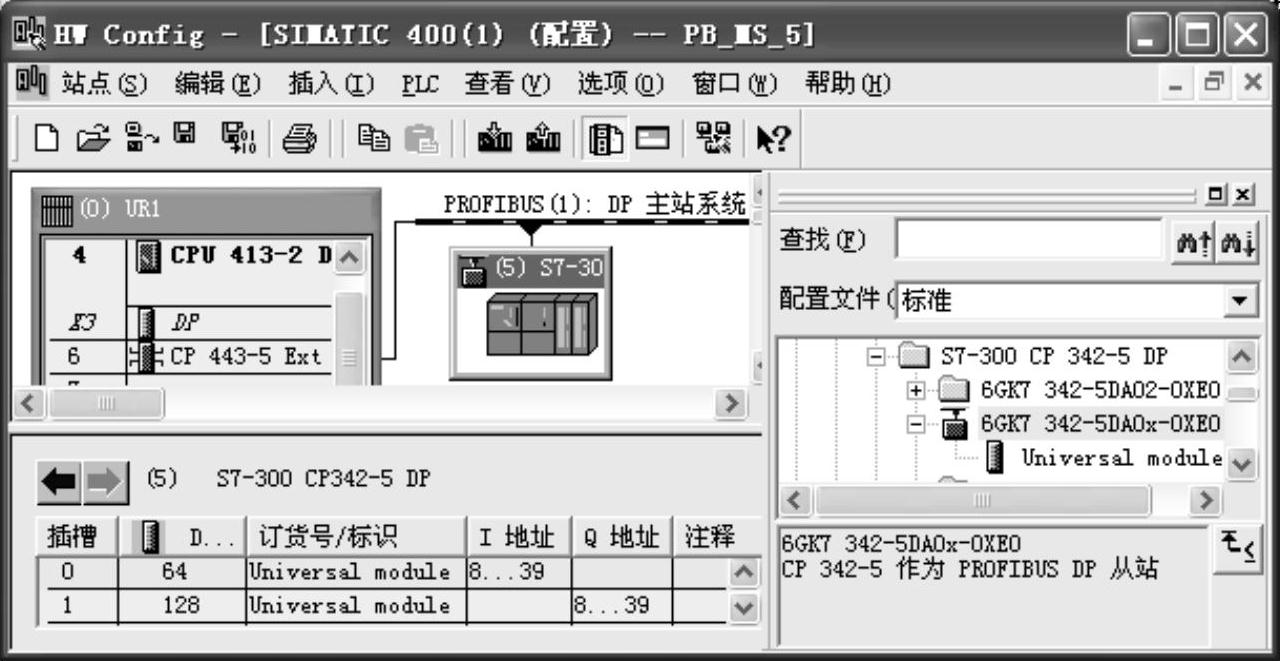Click the forward arrow in the detail pane
Viewport: 1280px width, 661px height.
[107, 483]
